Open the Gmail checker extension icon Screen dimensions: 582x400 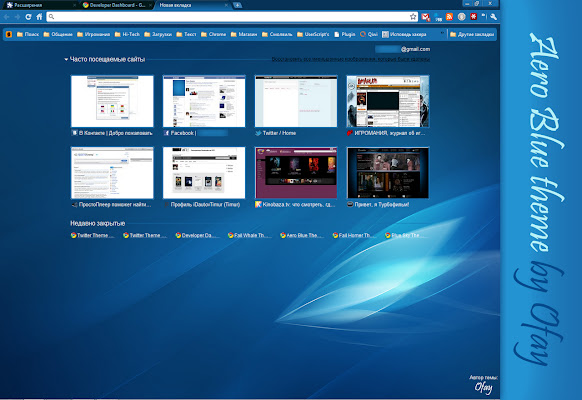(x=426, y=17)
